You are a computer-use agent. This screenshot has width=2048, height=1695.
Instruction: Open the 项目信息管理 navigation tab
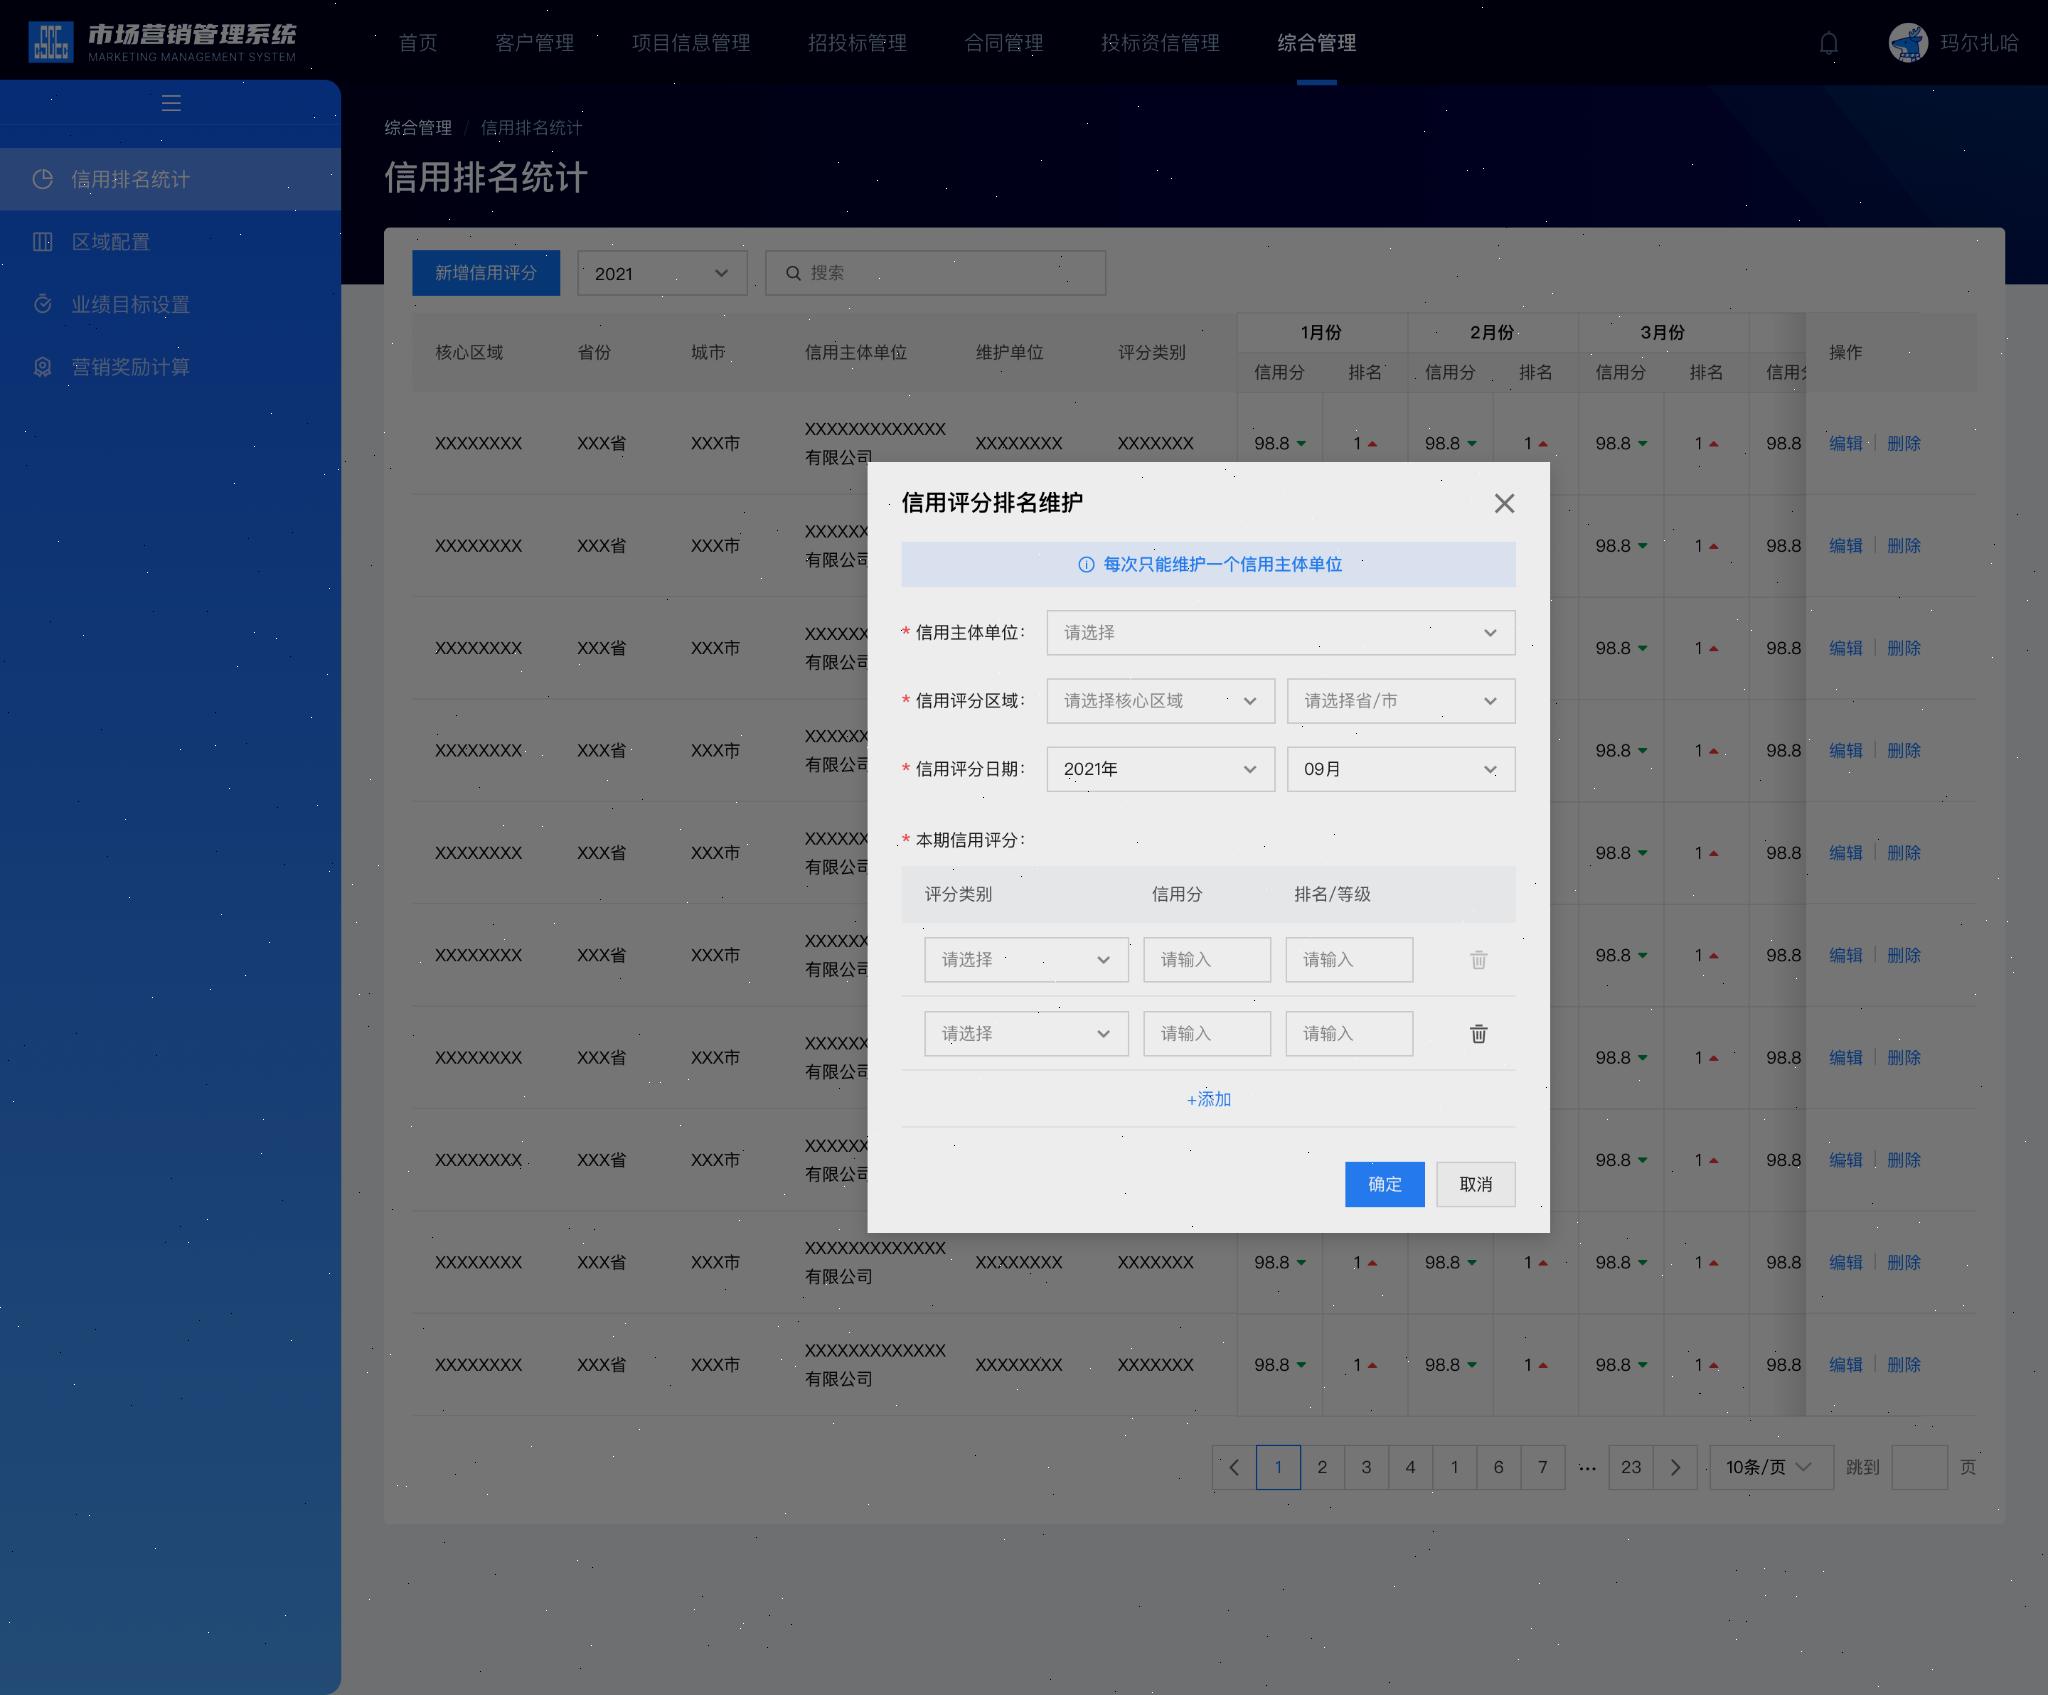(x=691, y=43)
